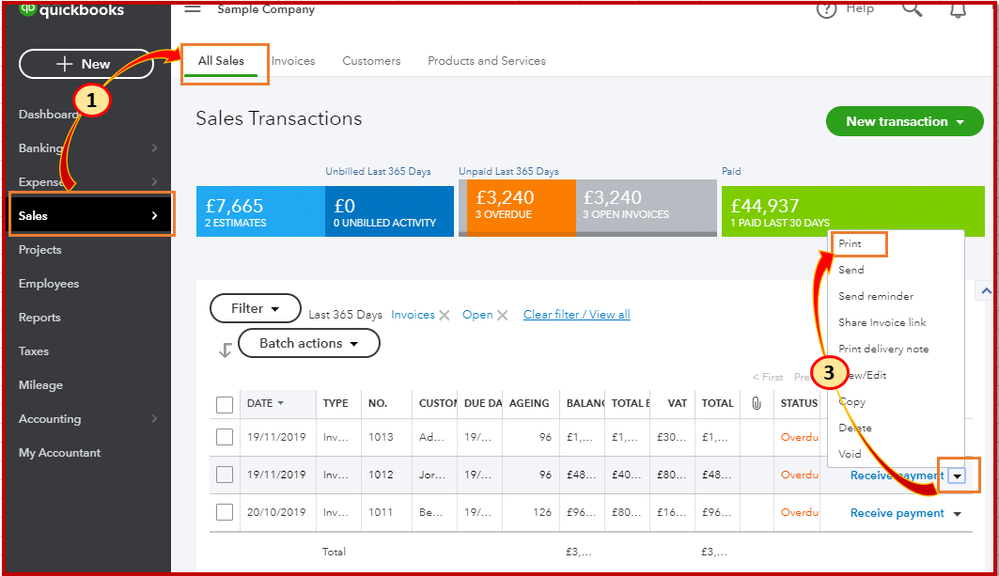
Task: Expand the Banking sidebar chevron
Action: coord(154,148)
